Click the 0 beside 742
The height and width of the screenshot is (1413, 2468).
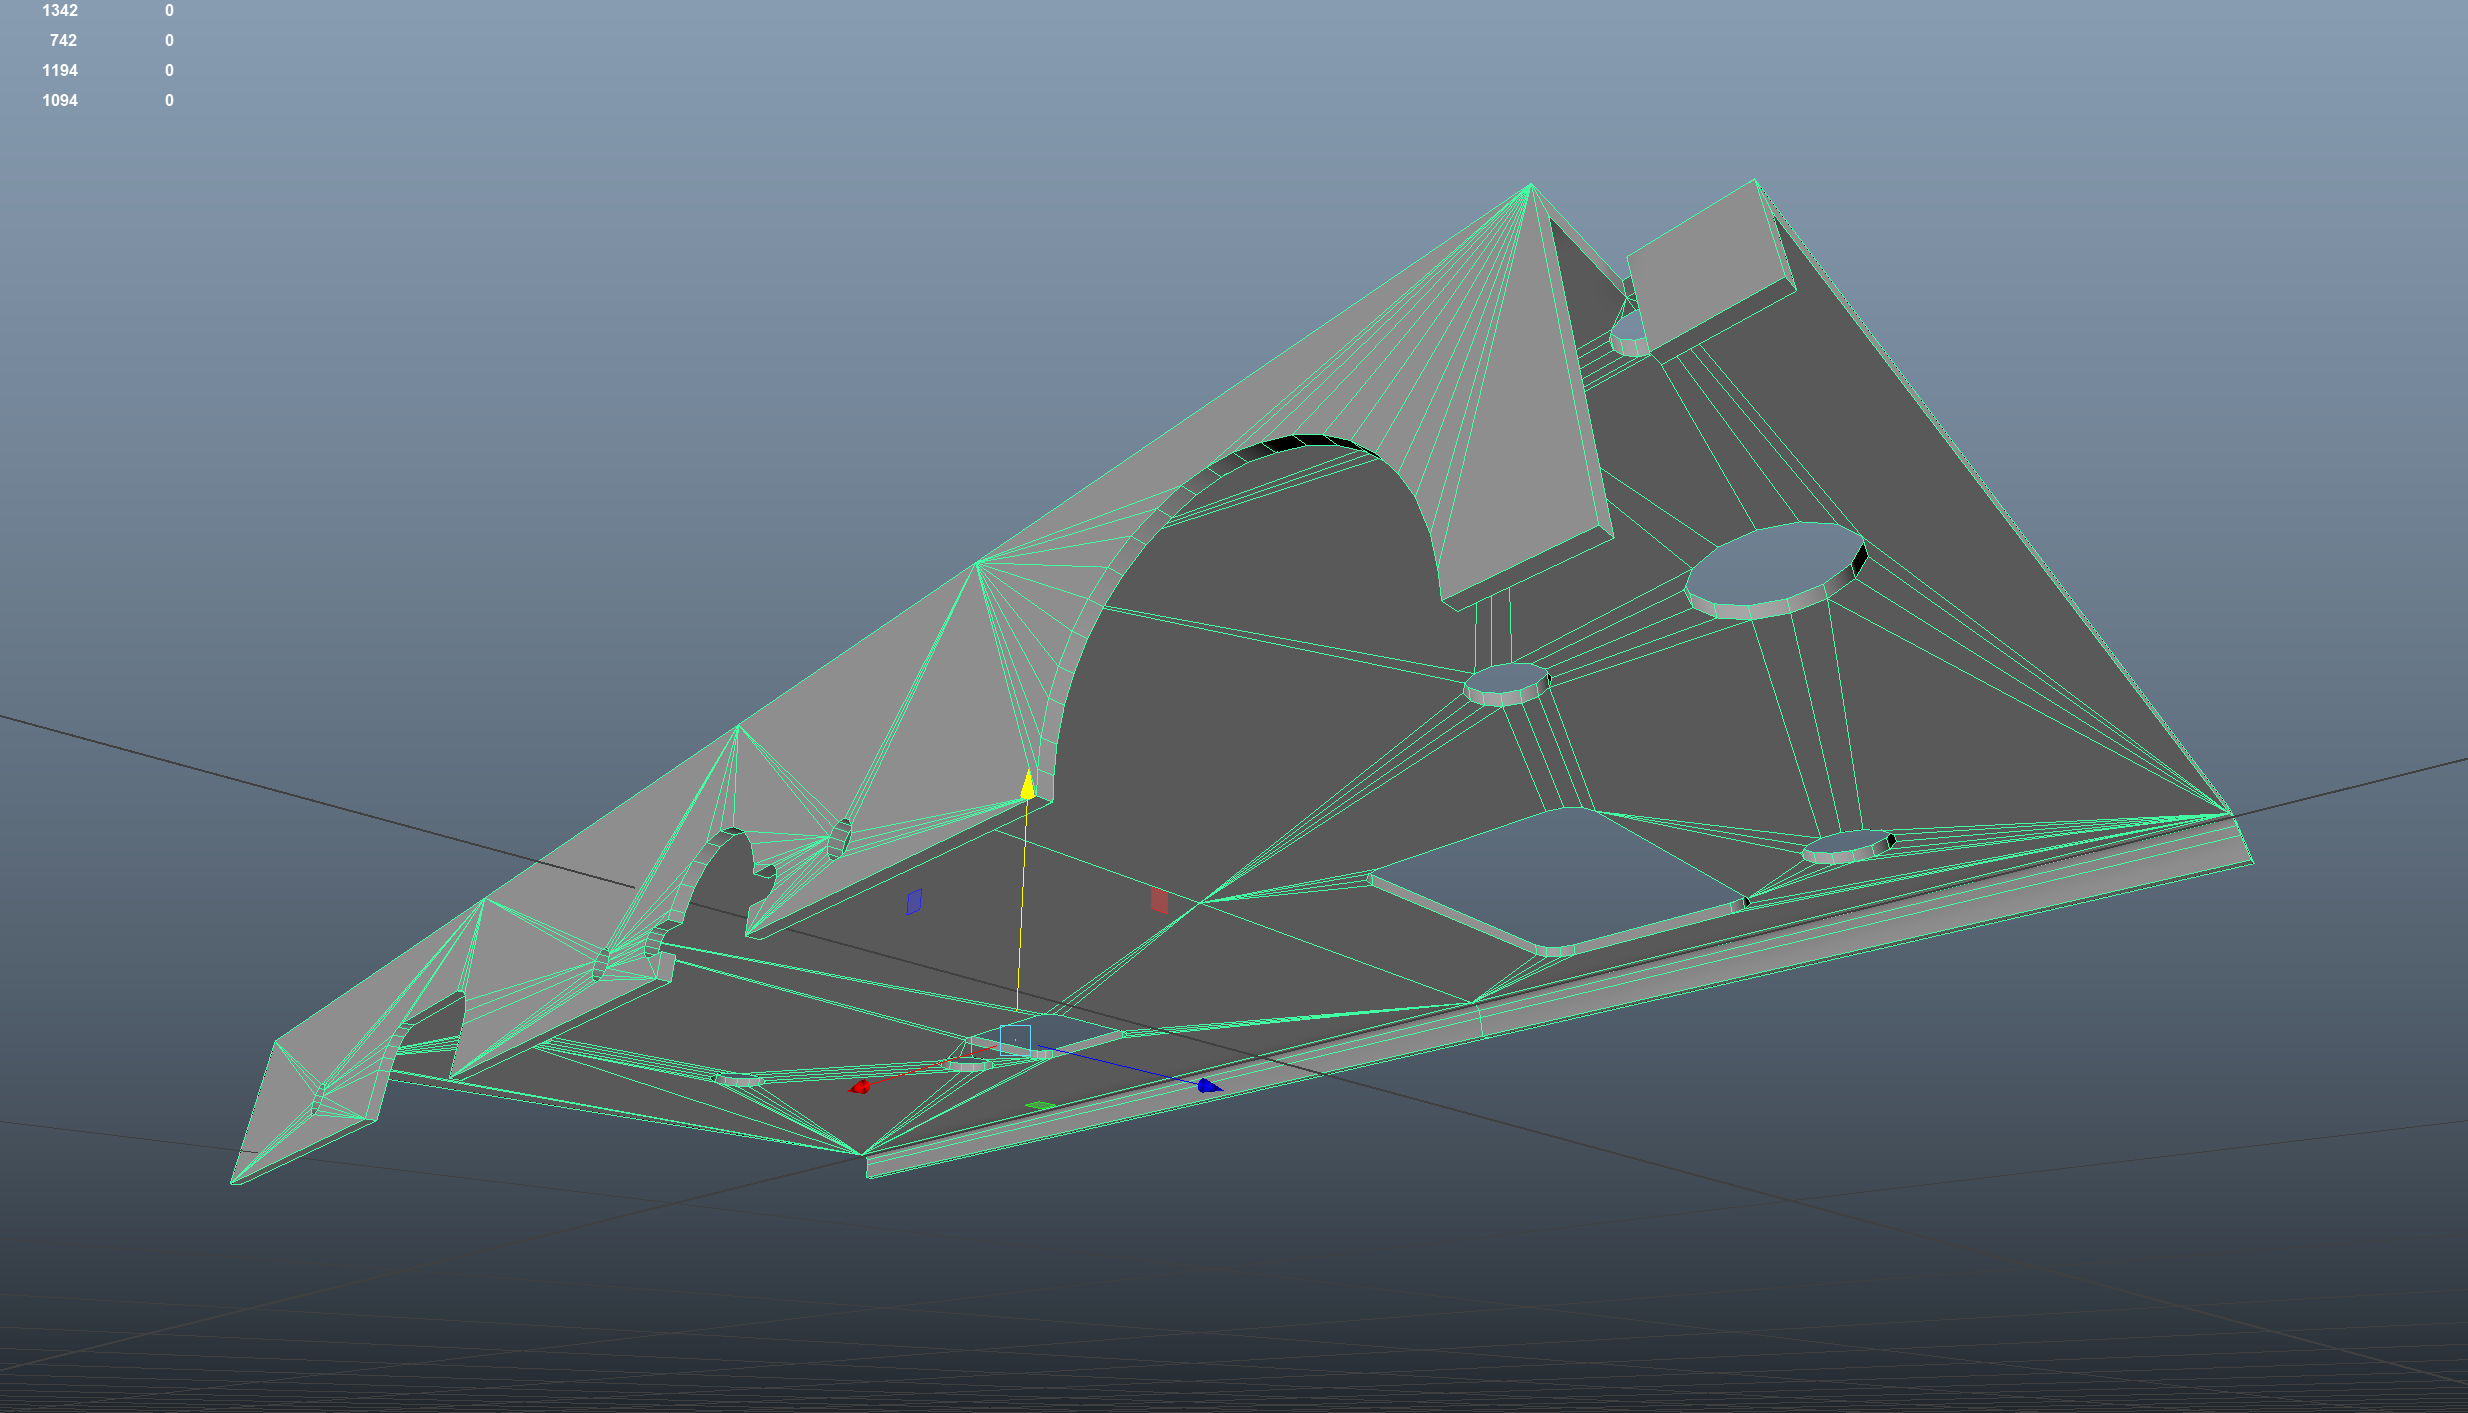(169, 41)
